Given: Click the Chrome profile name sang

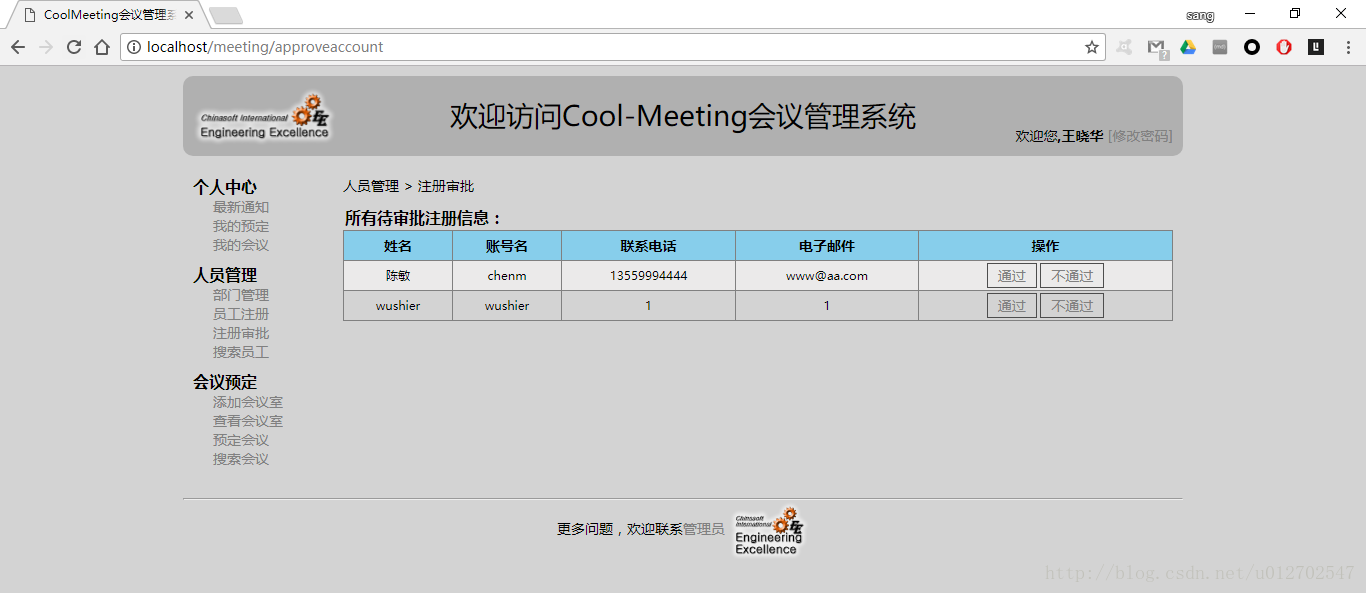Looking at the screenshot, I should click(1200, 15).
